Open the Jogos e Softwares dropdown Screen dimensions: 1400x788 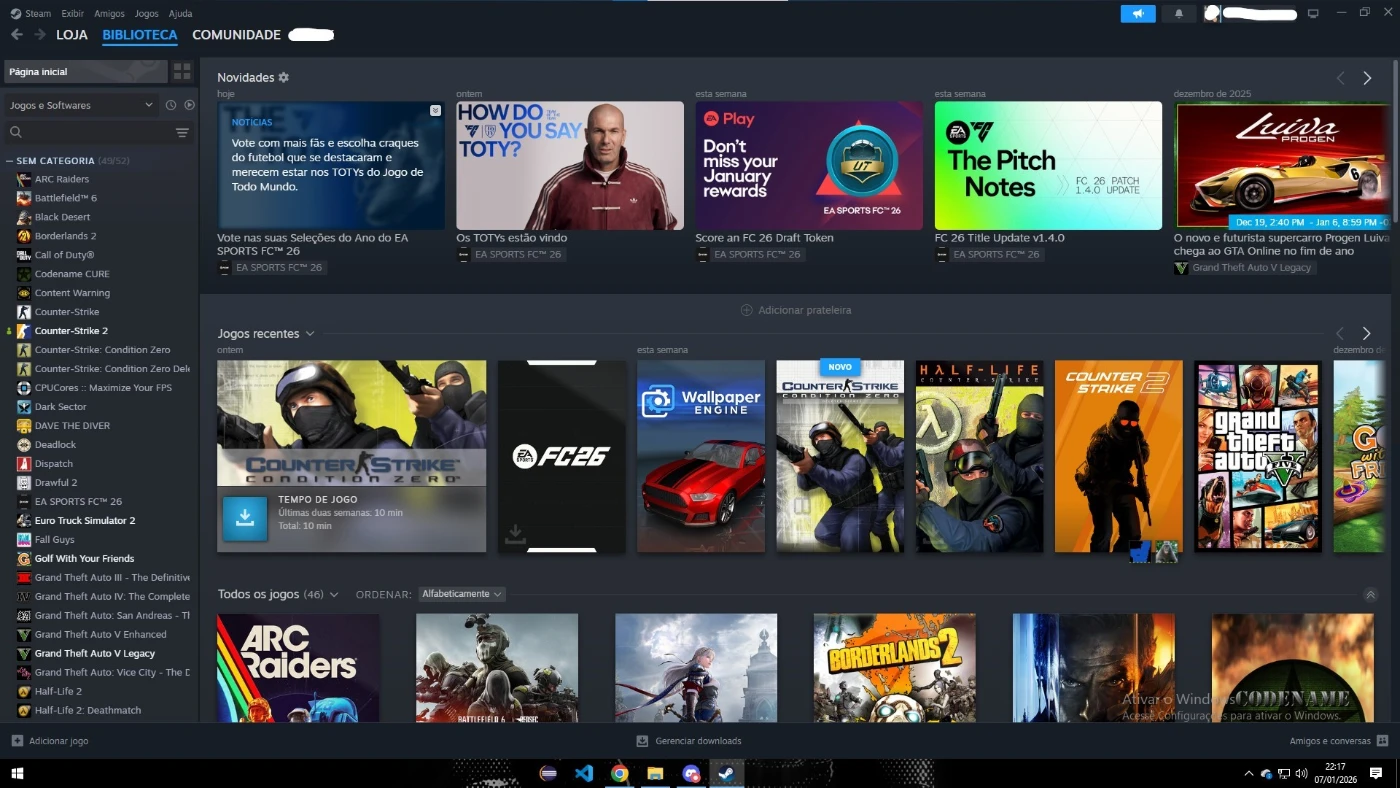pos(80,105)
